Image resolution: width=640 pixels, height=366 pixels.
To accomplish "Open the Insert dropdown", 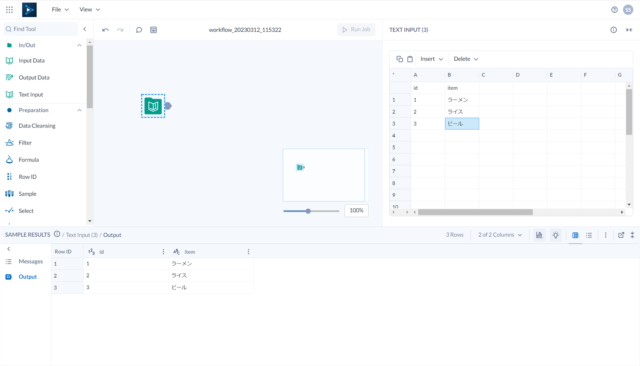I will tap(431, 59).
